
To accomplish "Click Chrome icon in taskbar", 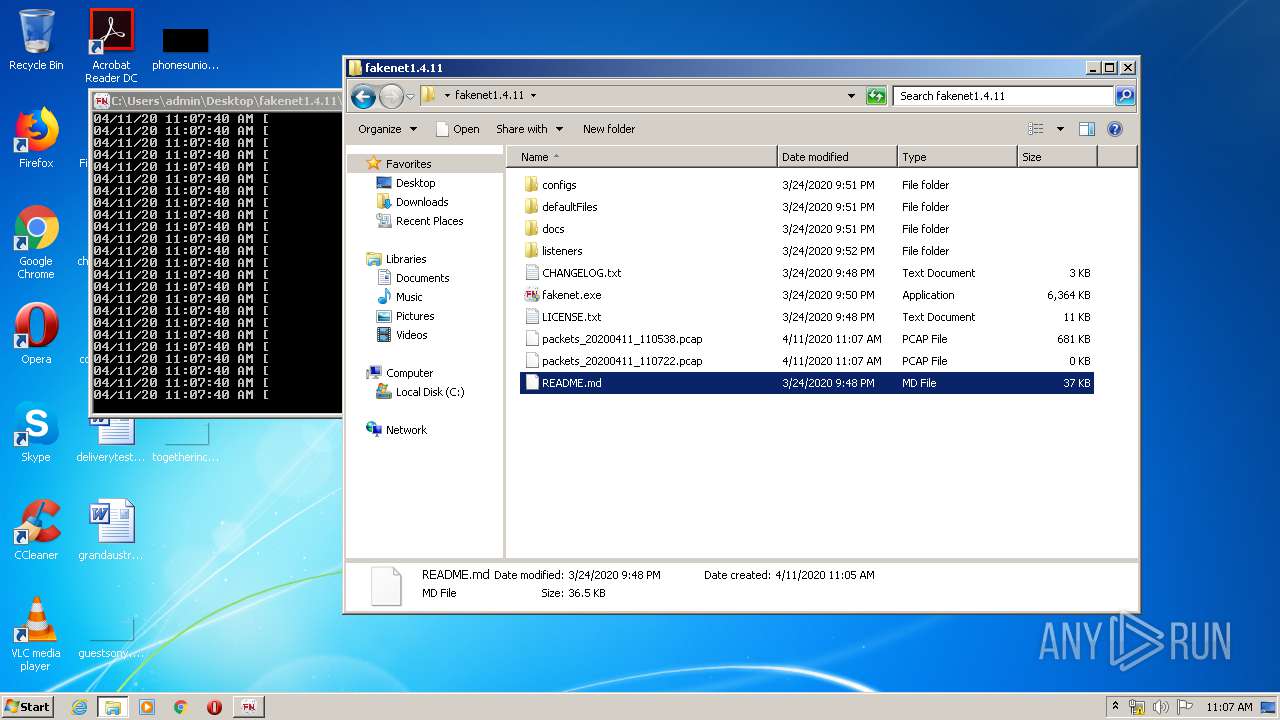I will pyautogui.click(x=180, y=707).
